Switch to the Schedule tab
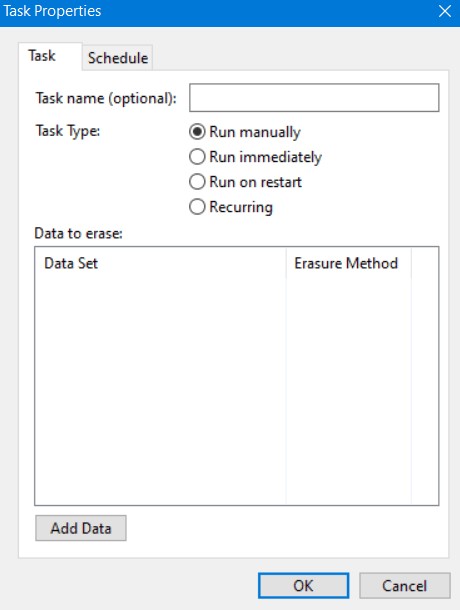Image resolution: width=460 pixels, height=610 pixels. (118, 58)
